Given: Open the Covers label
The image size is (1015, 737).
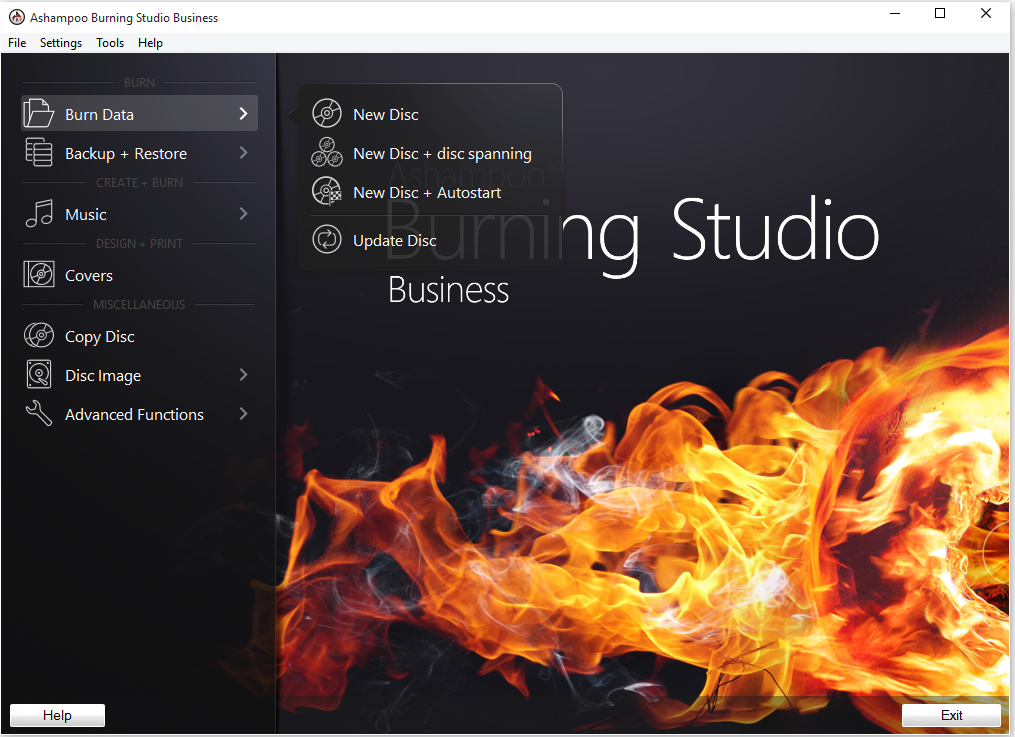Looking at the screenshot, I should (x=89, y=276).
